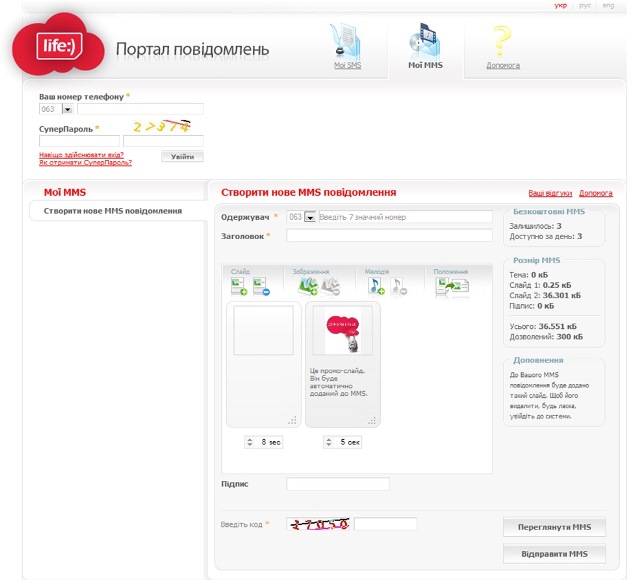This screenshot has height=580, width=634.
Task: Open the Мої MMS tab label
Action: coord(425,65)
